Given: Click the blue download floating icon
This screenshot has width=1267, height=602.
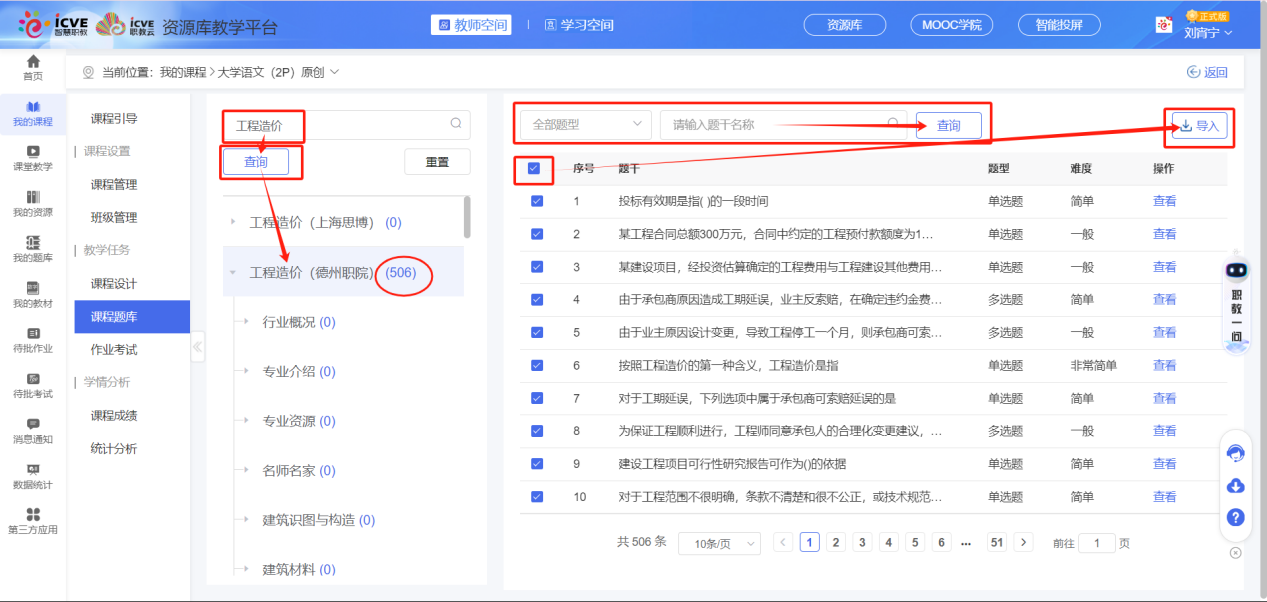Looking at the screenshot, I should pos(1235,485).
